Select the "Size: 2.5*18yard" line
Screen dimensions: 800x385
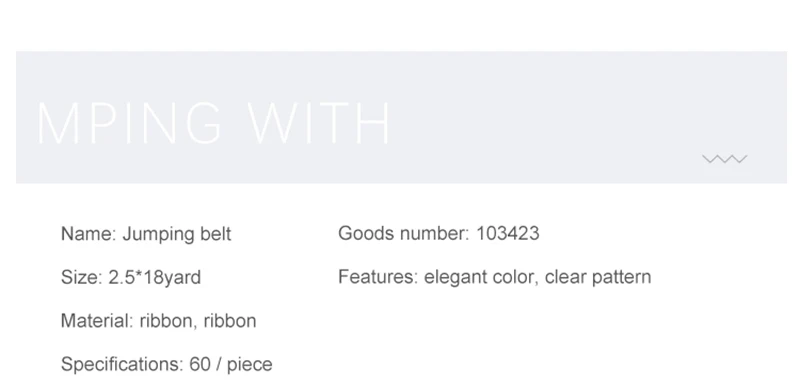click(131, 277)
